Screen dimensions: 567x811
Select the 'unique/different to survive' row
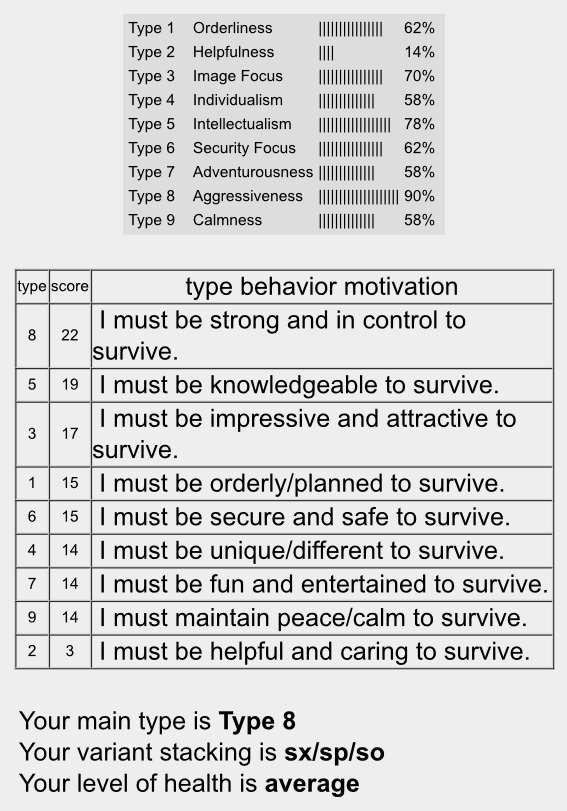(x=285, y=551)
